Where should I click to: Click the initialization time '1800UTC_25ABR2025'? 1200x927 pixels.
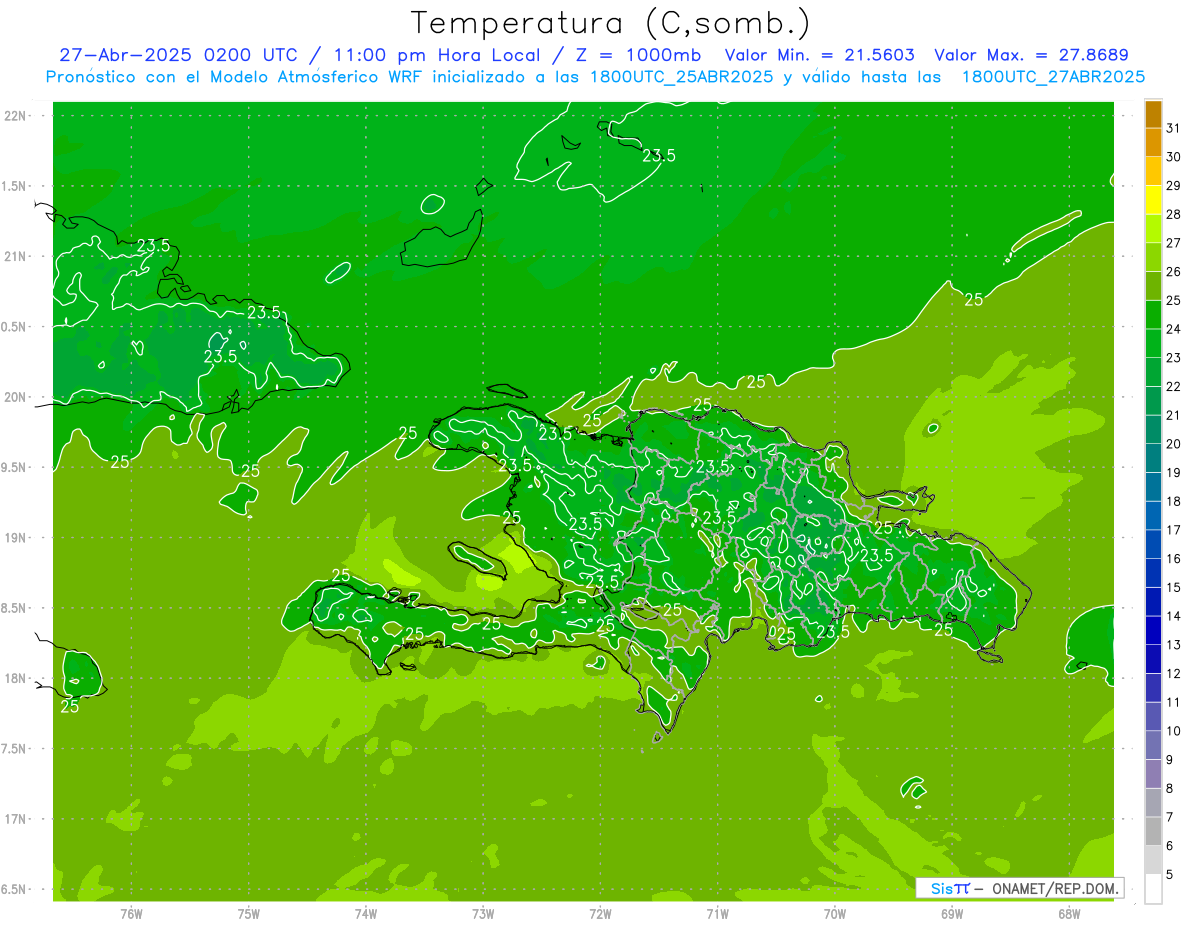[x=680, y=76]
